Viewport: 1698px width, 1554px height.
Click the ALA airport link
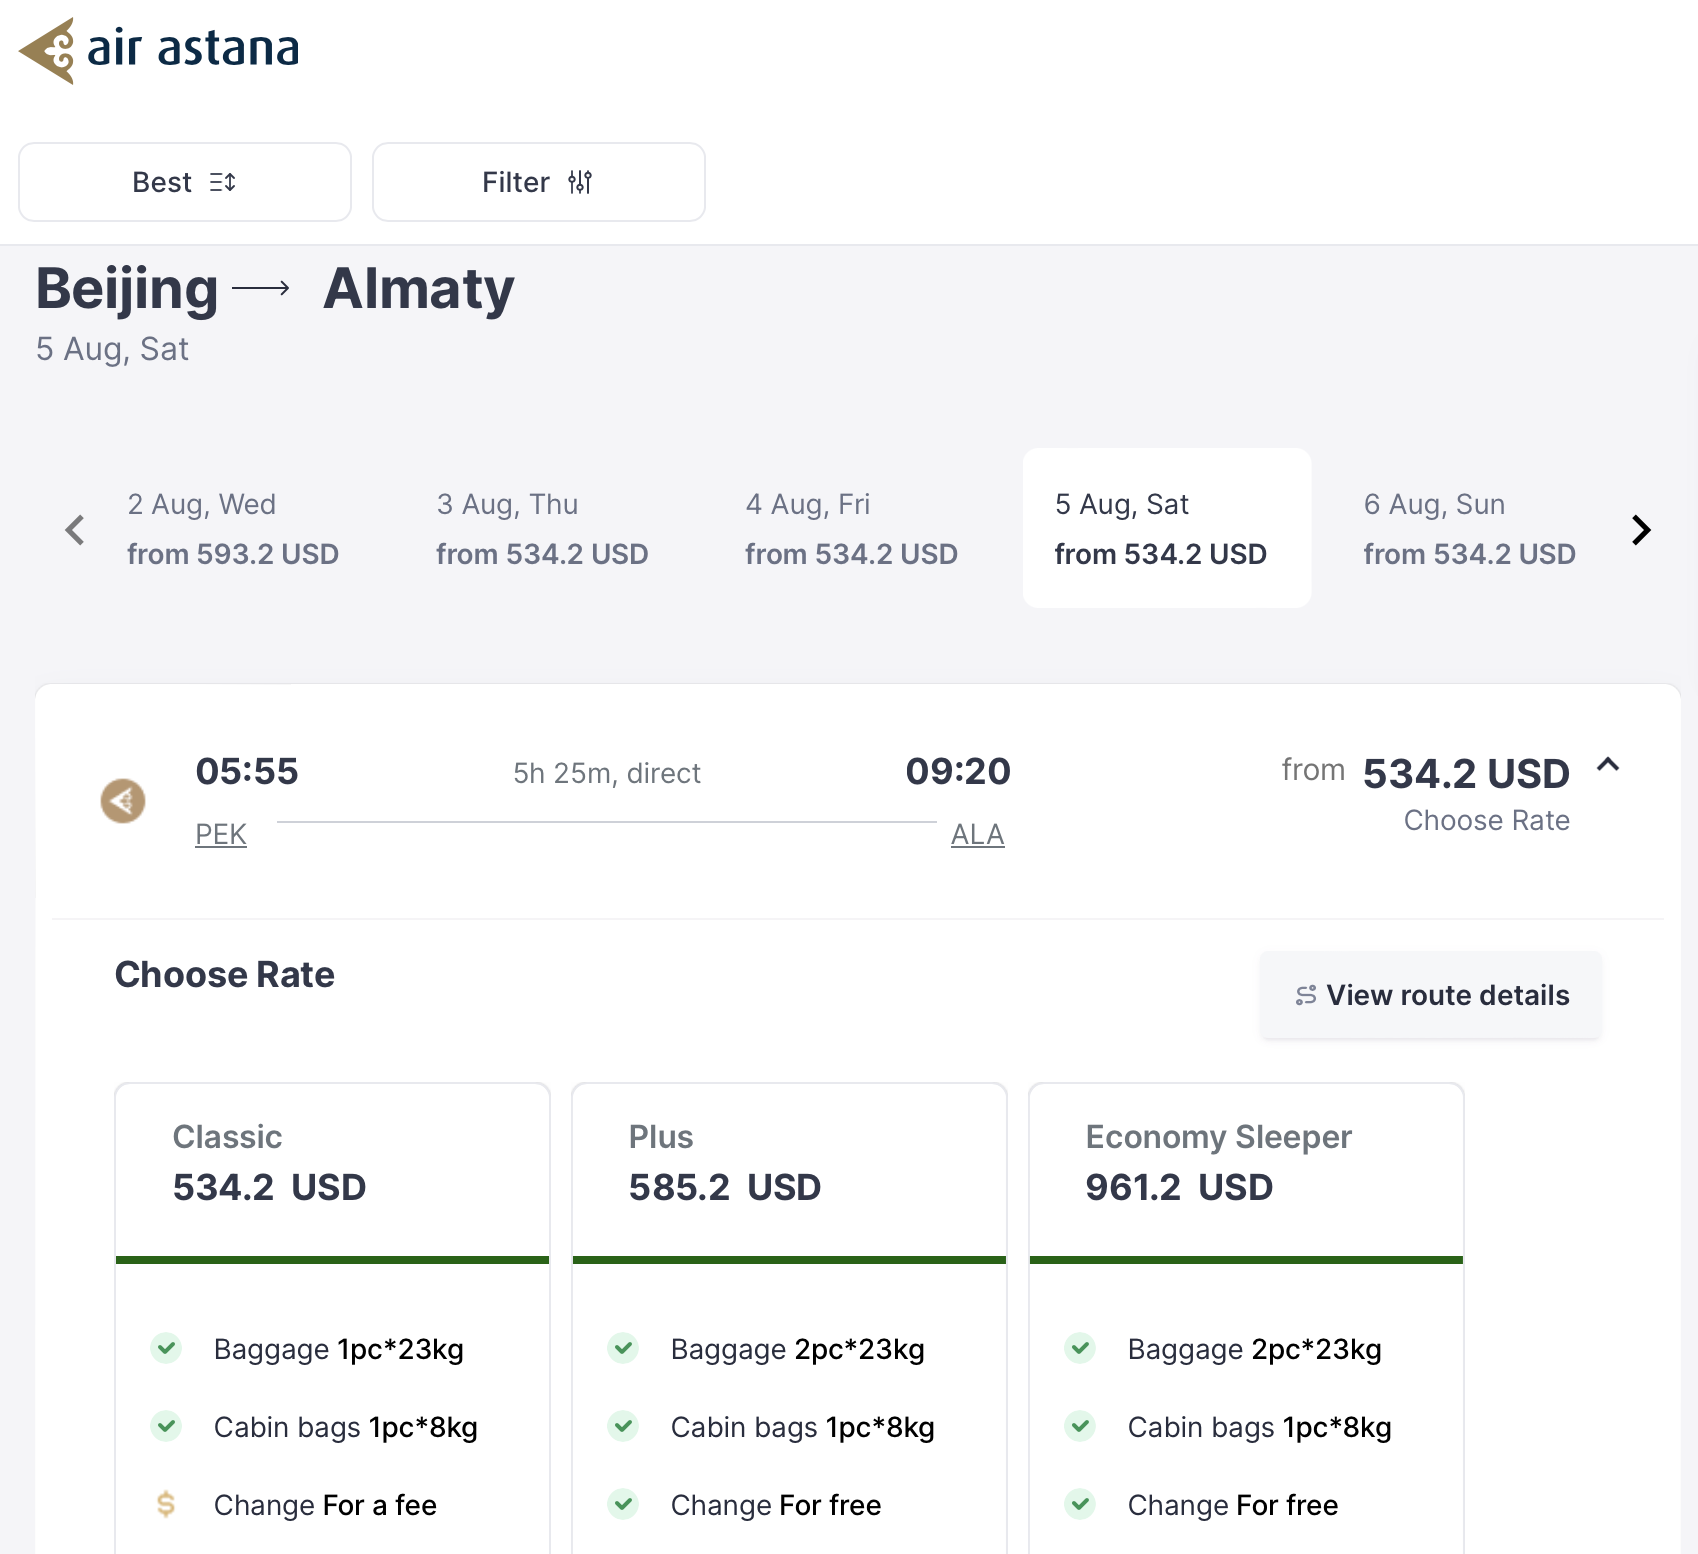coord(977,834)
